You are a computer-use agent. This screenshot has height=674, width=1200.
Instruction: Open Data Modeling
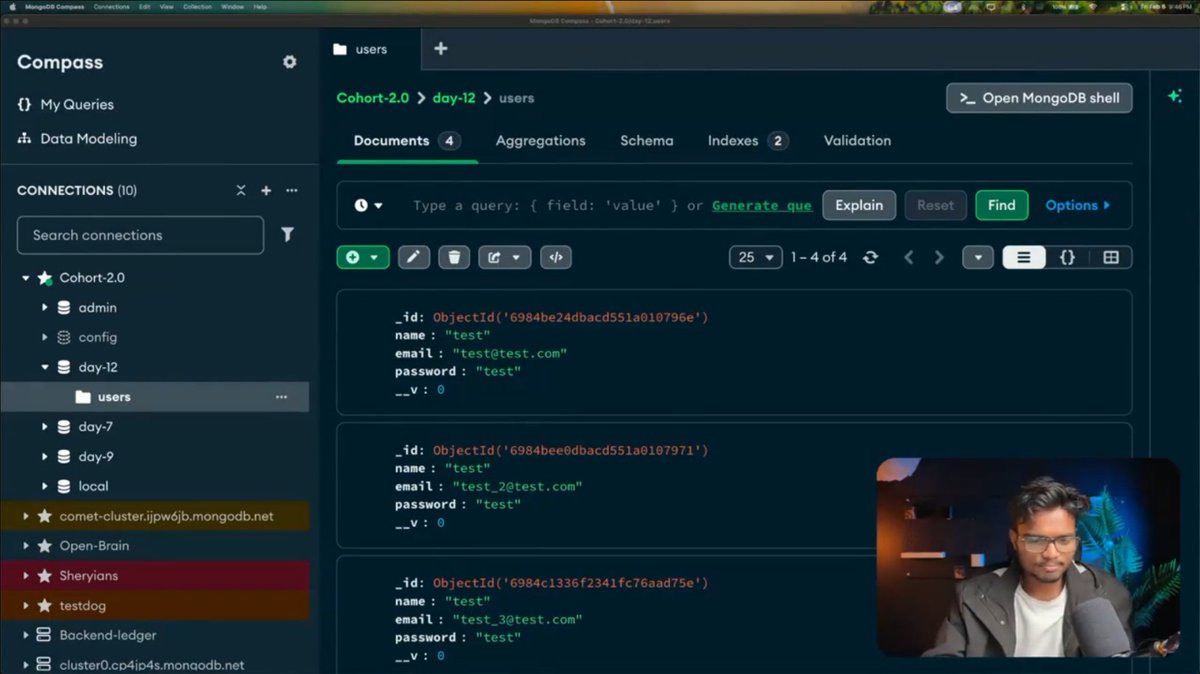pos(77,139)
